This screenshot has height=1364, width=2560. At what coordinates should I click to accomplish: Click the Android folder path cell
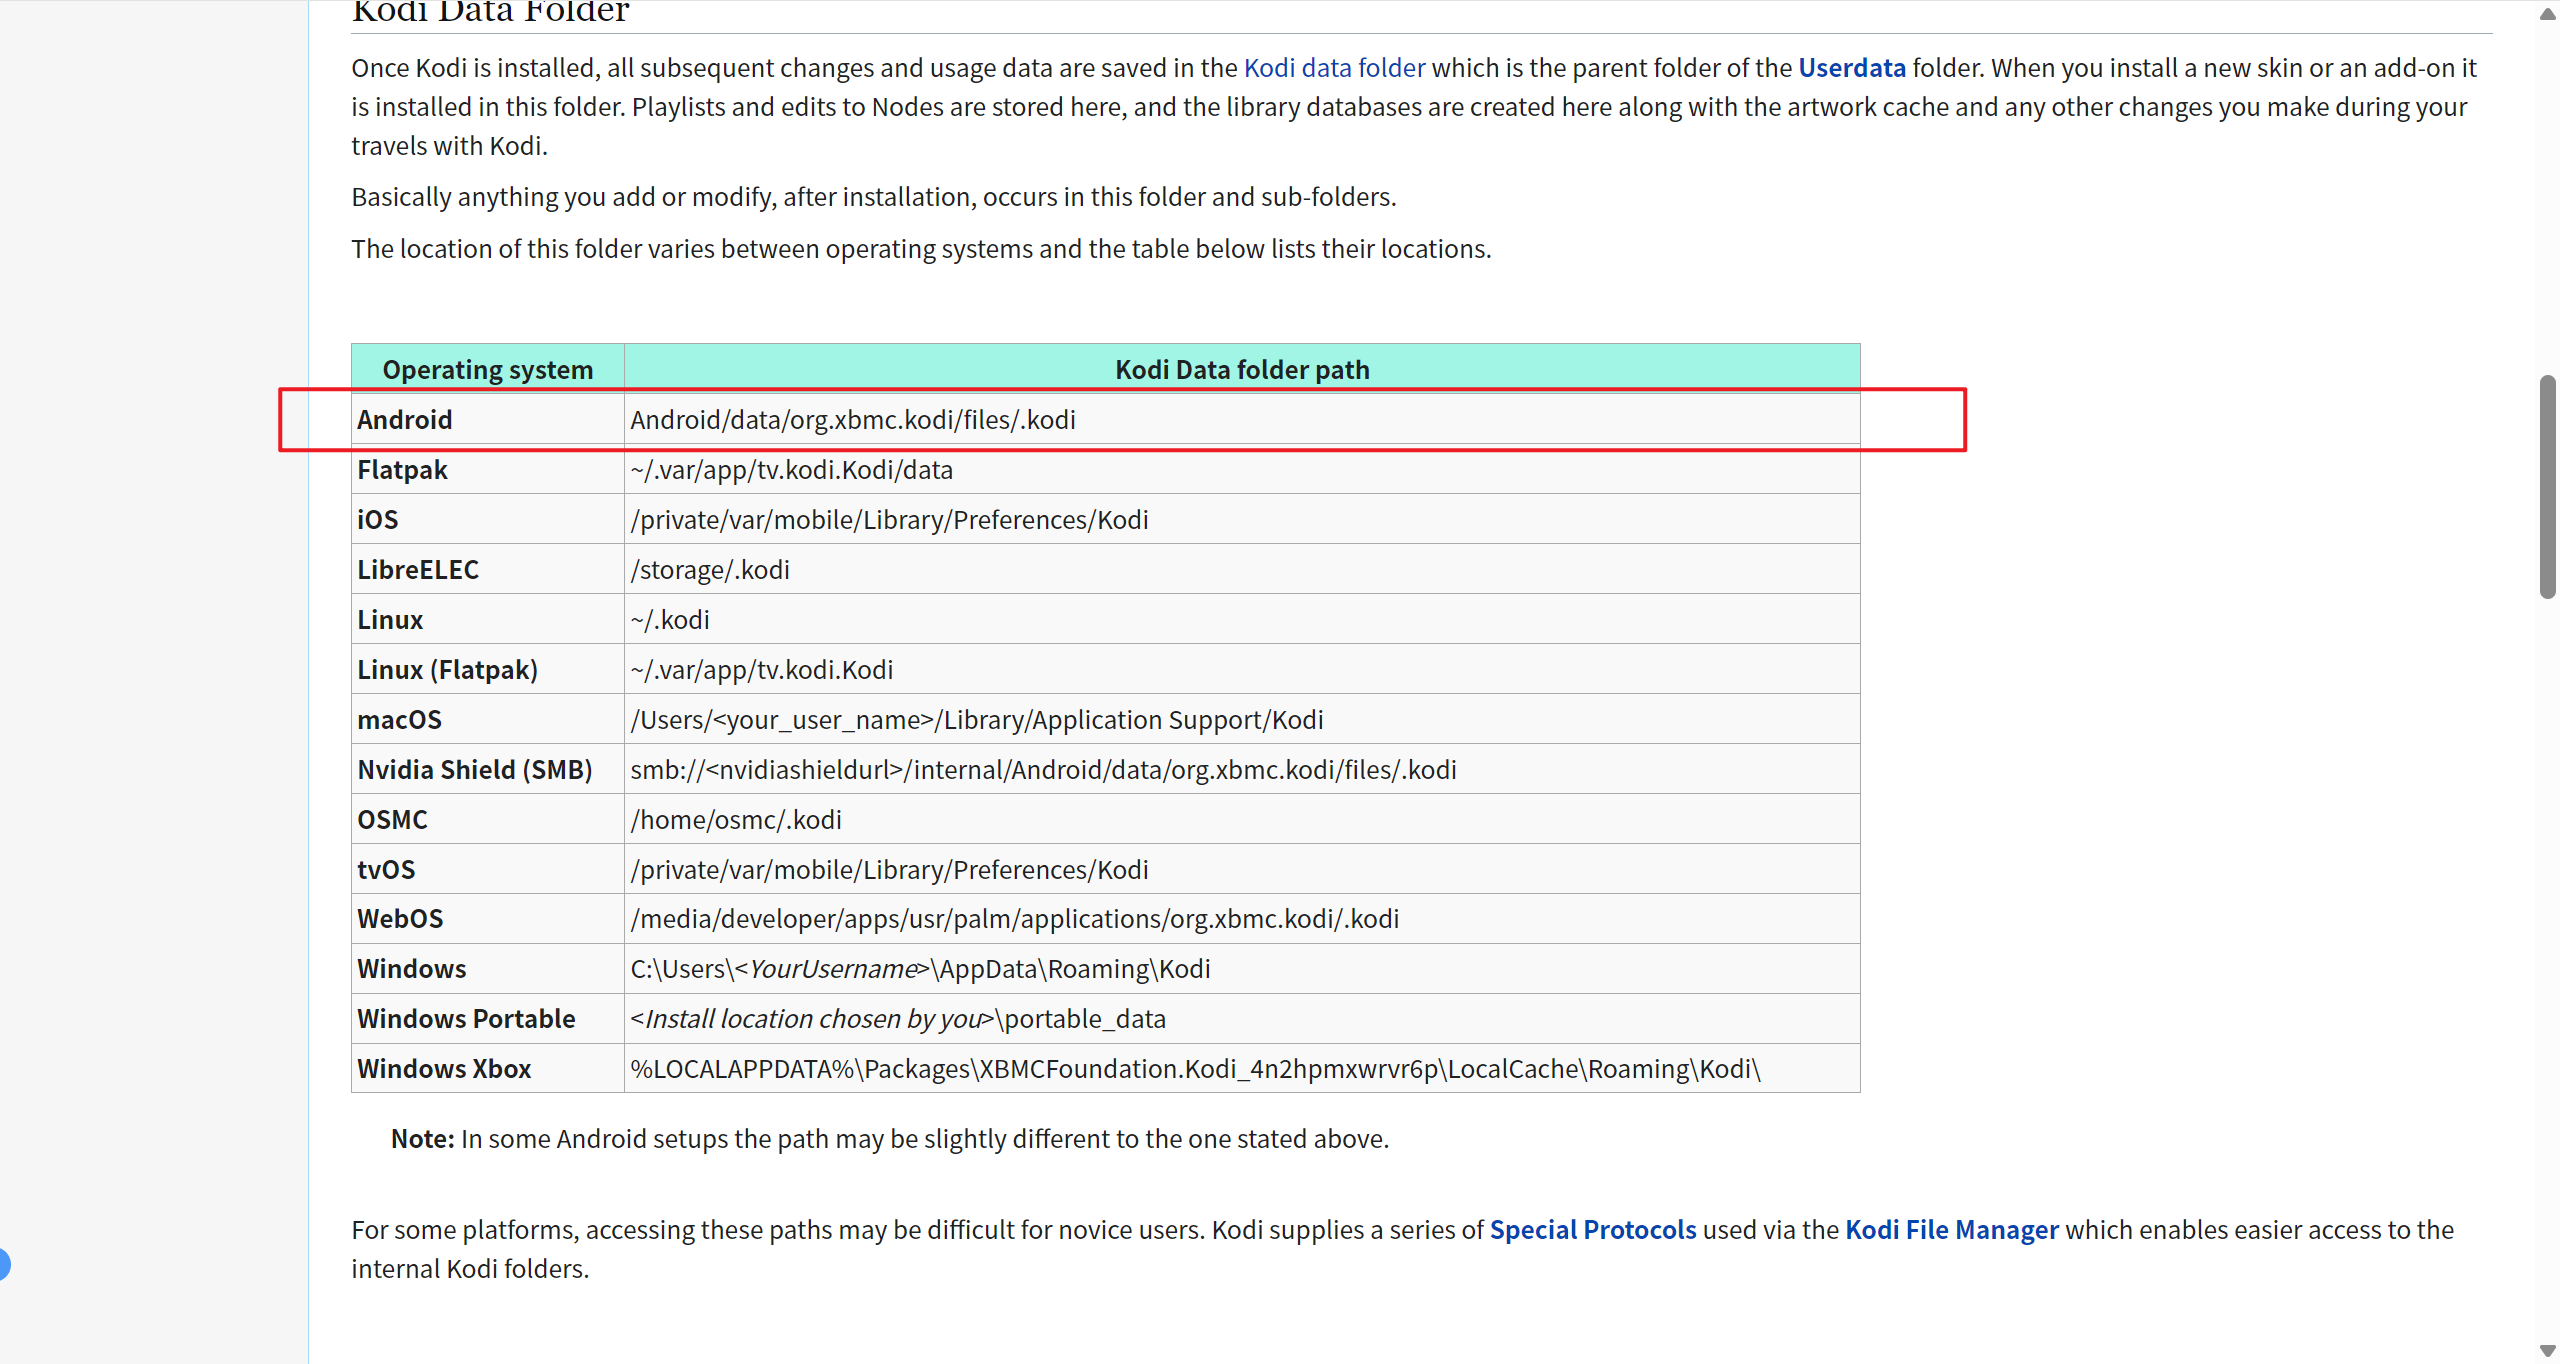(852, 419)
